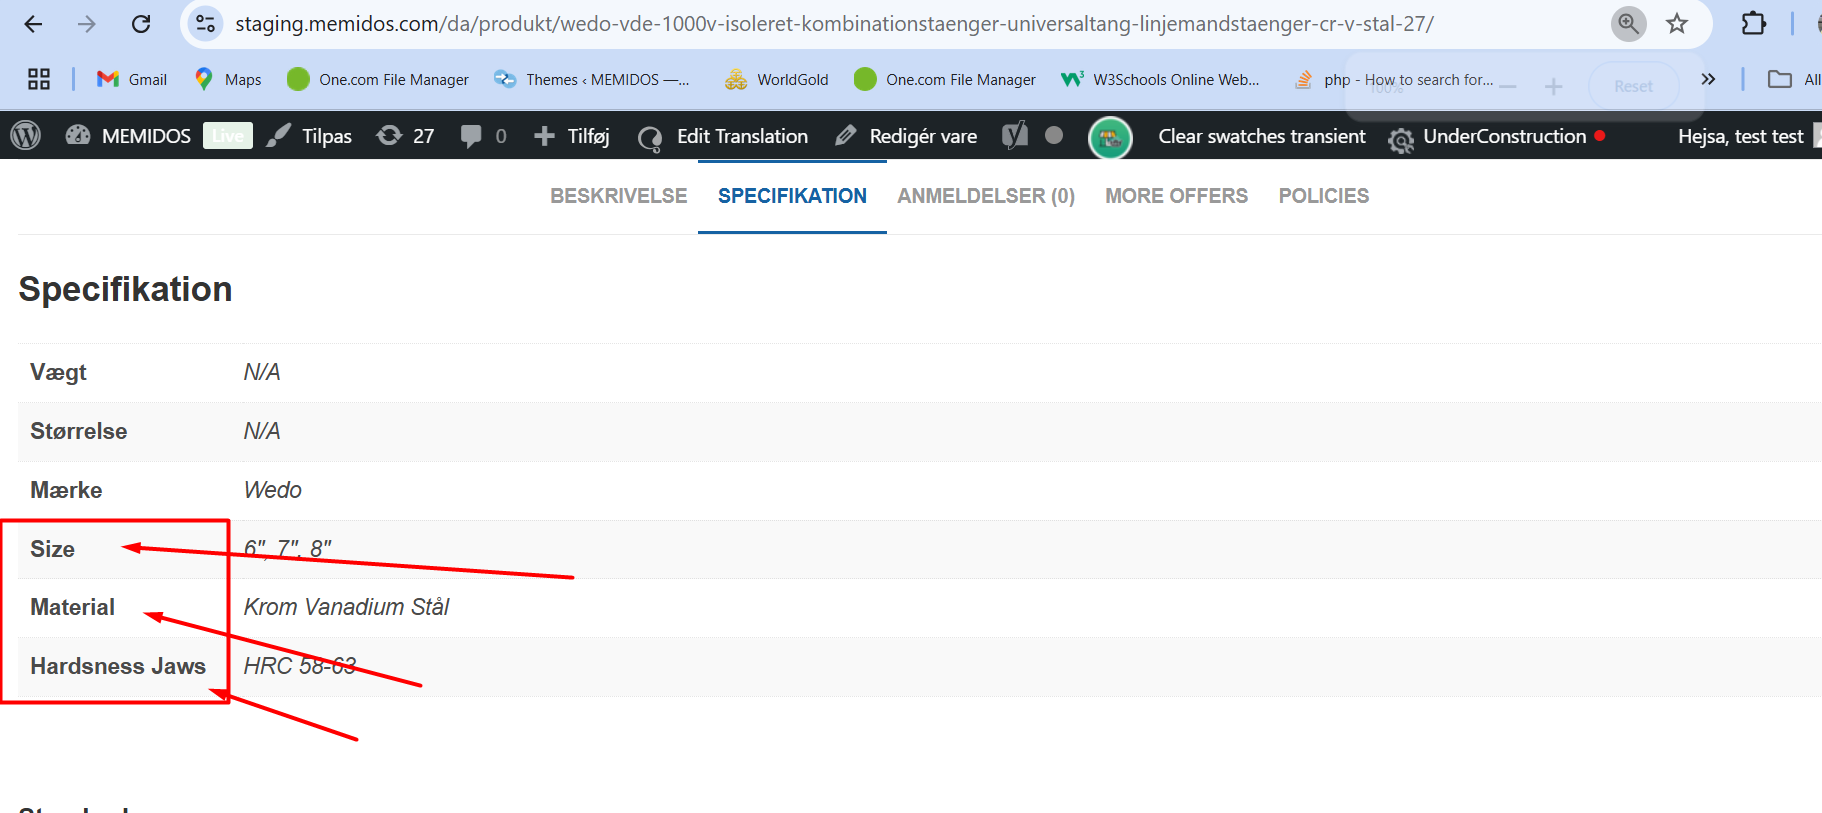
Task: Open the Yoast SEO icon
Action: pos(1015,136)
